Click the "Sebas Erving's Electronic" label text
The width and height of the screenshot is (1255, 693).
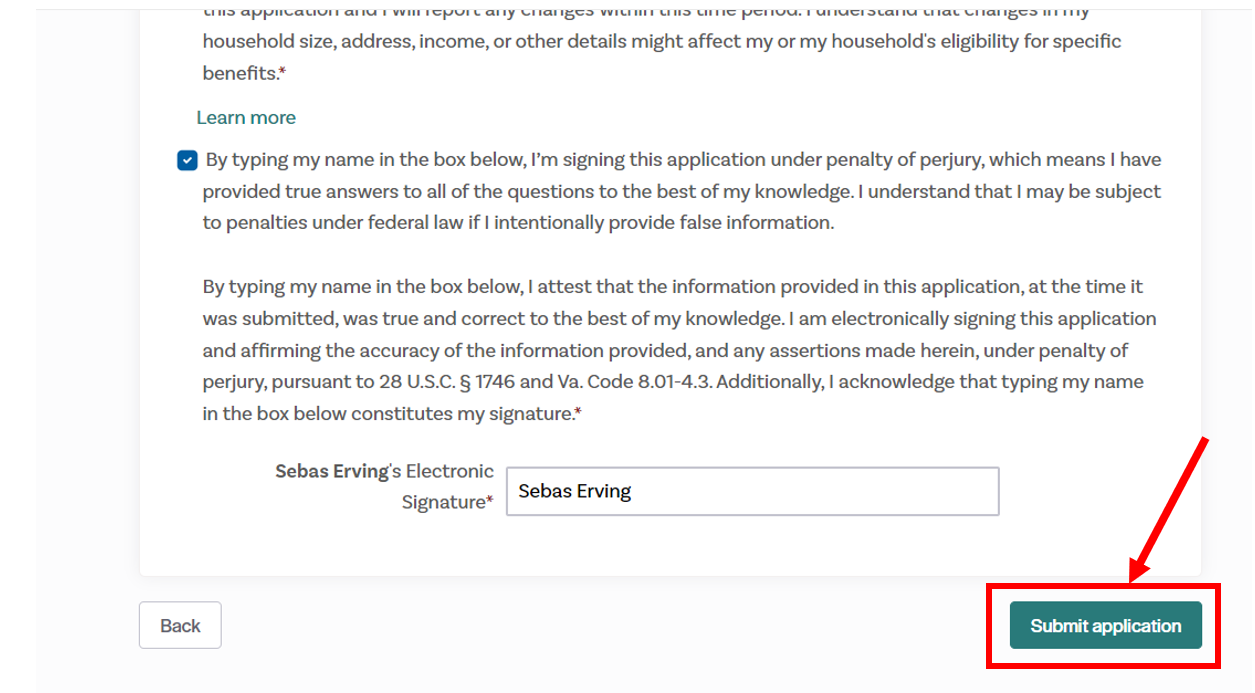(x=385, y=471)
